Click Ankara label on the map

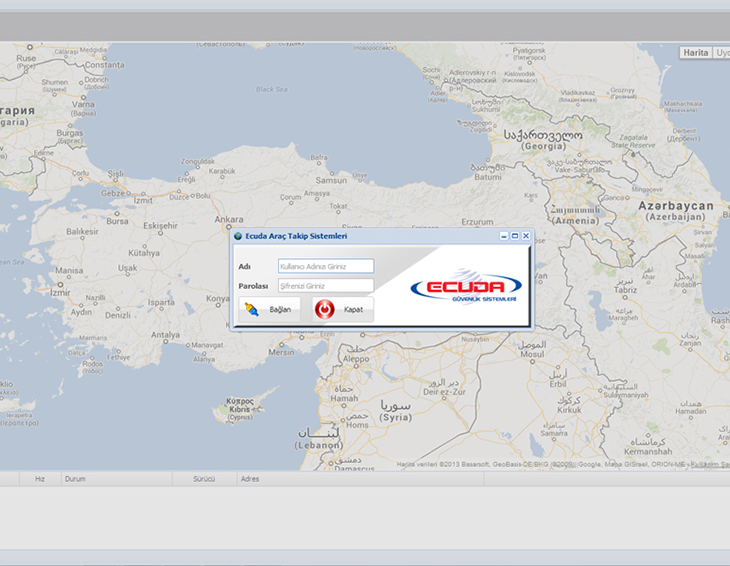point(229,219)
